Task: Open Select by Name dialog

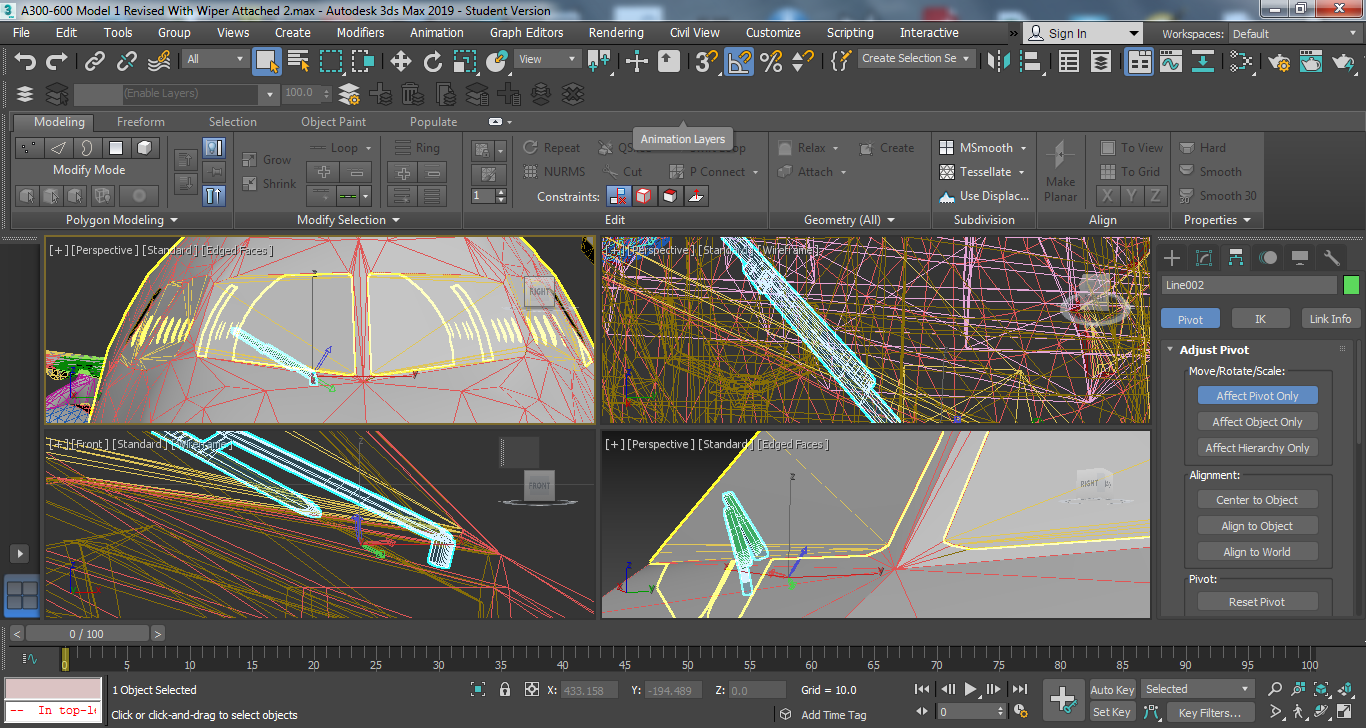Action: coord(297,62)
